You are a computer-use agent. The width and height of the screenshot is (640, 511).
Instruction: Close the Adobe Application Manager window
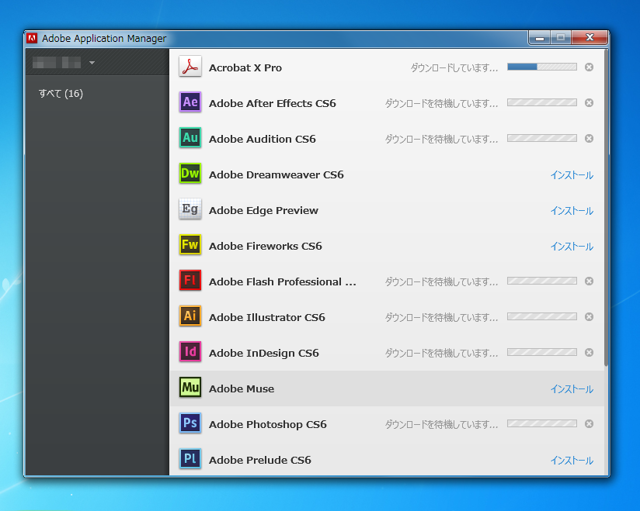(x=590, y=38)
